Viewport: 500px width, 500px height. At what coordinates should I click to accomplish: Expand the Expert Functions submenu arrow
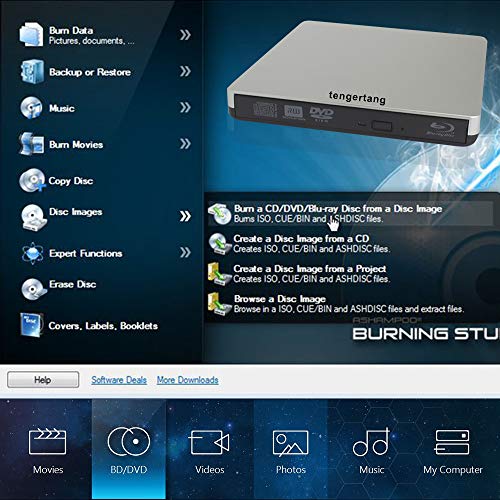185,252
